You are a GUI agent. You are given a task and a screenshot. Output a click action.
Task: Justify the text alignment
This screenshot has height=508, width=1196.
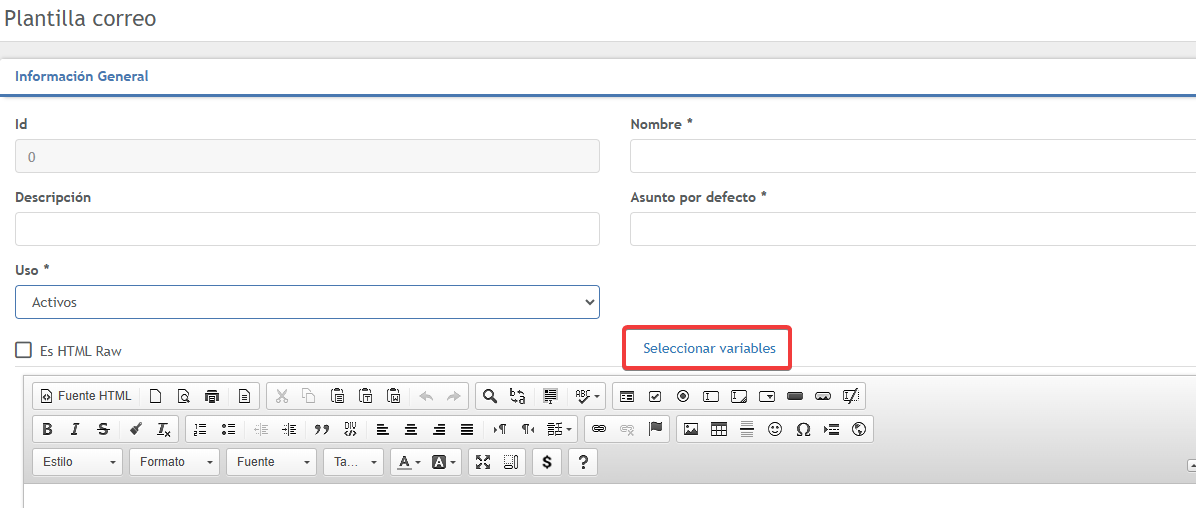click(x=468, y=429)
